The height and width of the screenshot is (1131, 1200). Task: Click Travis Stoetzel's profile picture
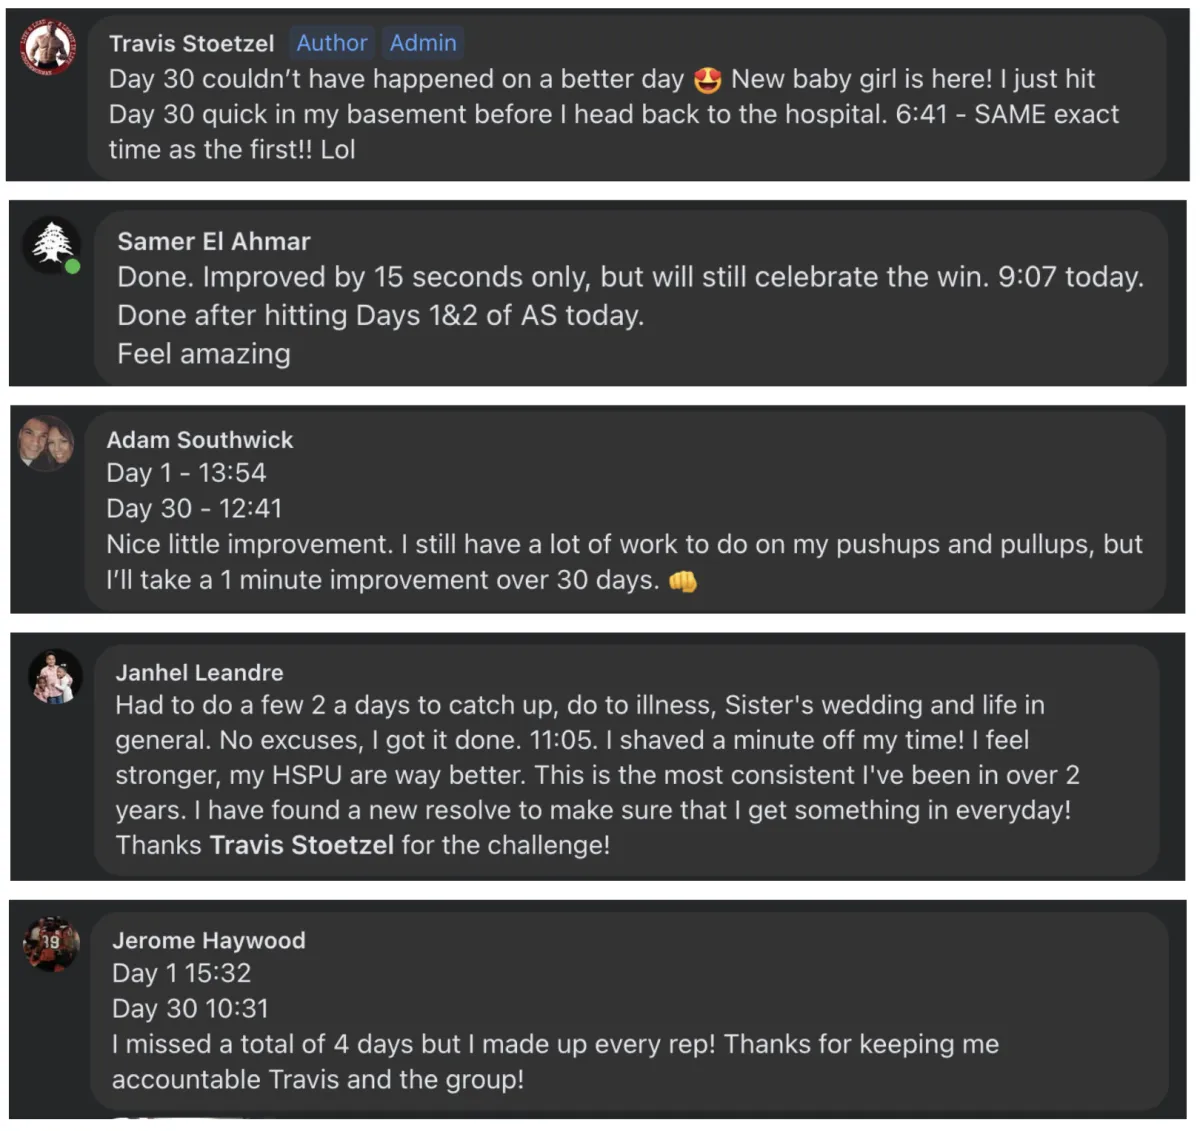pyautogui.click(x=47, y=47)
